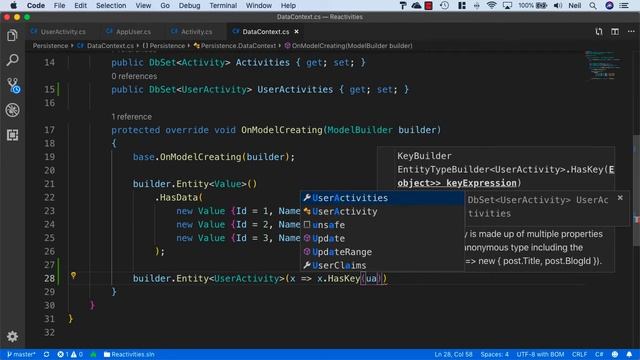640x360 pixels.
Task: Open notifications bell in status bar
Action: coord(629,354)
